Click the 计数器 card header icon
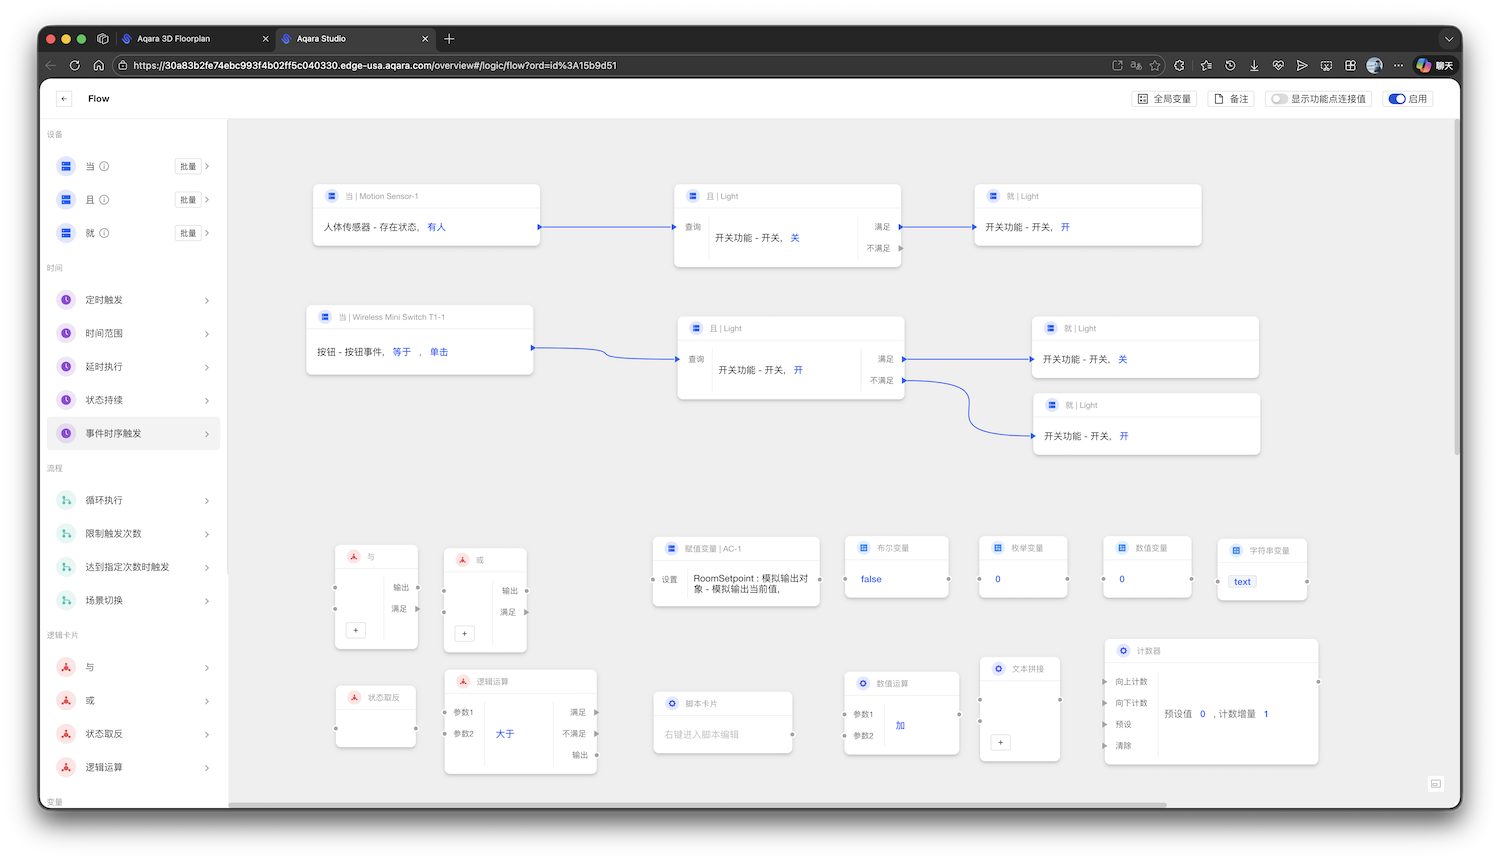Image resolution: width=1500 pixels, height=860 pixels. [1123, 651]
